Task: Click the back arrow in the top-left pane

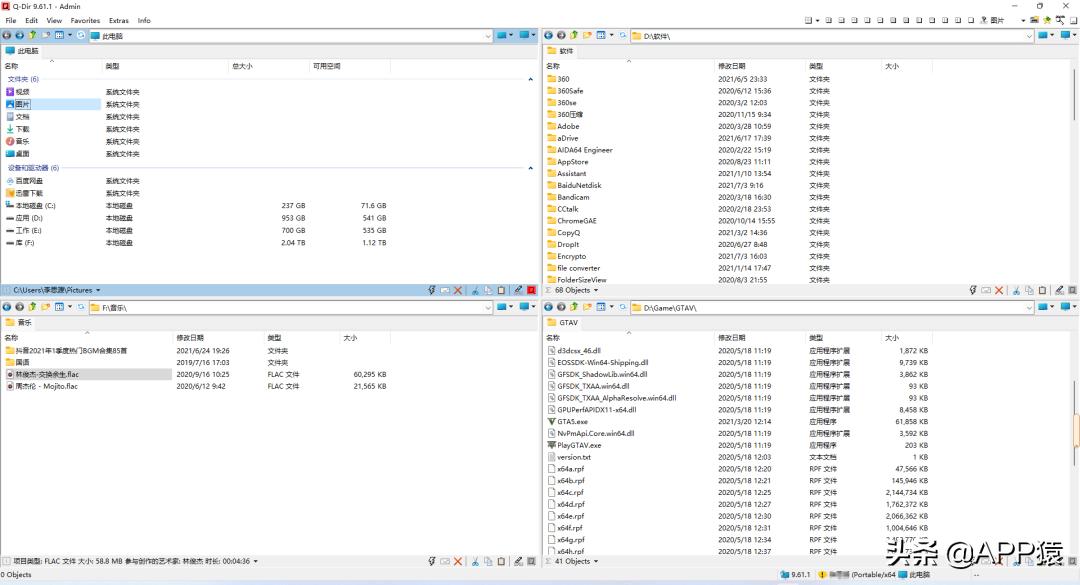Action: click(x=7, y=35)
